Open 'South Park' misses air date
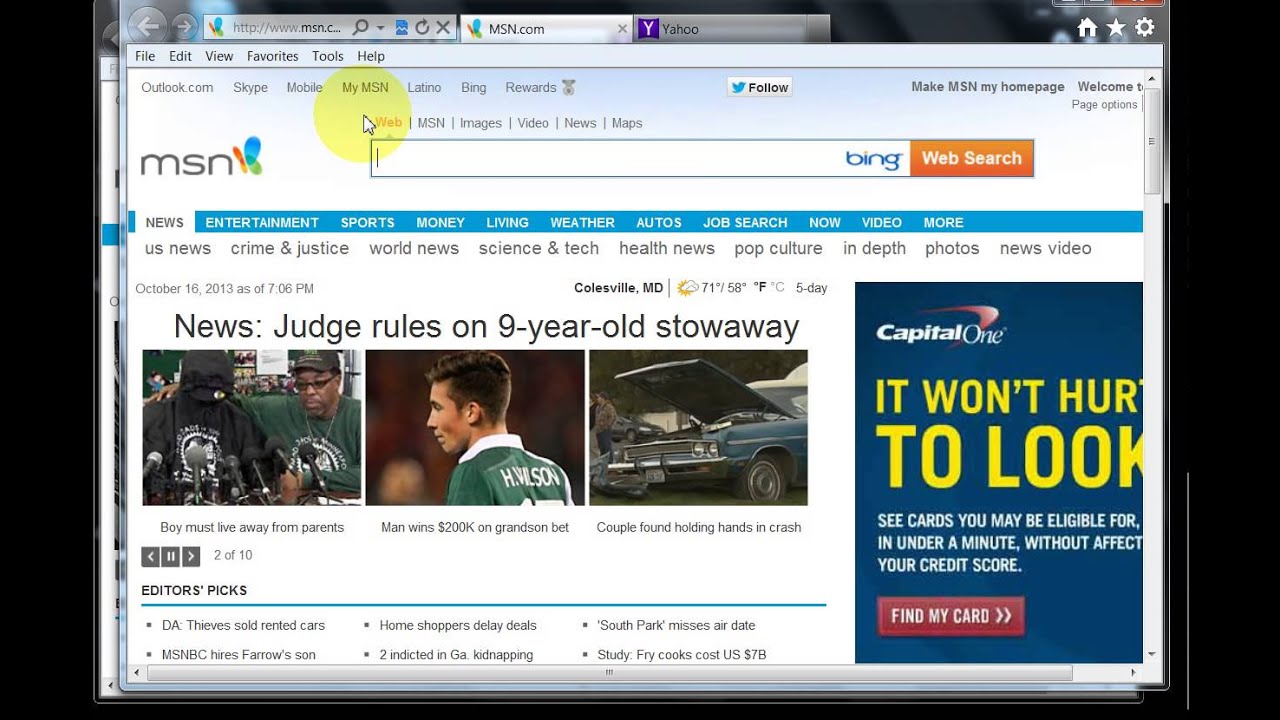1280x720 pixels. click(x=676, y=625)
